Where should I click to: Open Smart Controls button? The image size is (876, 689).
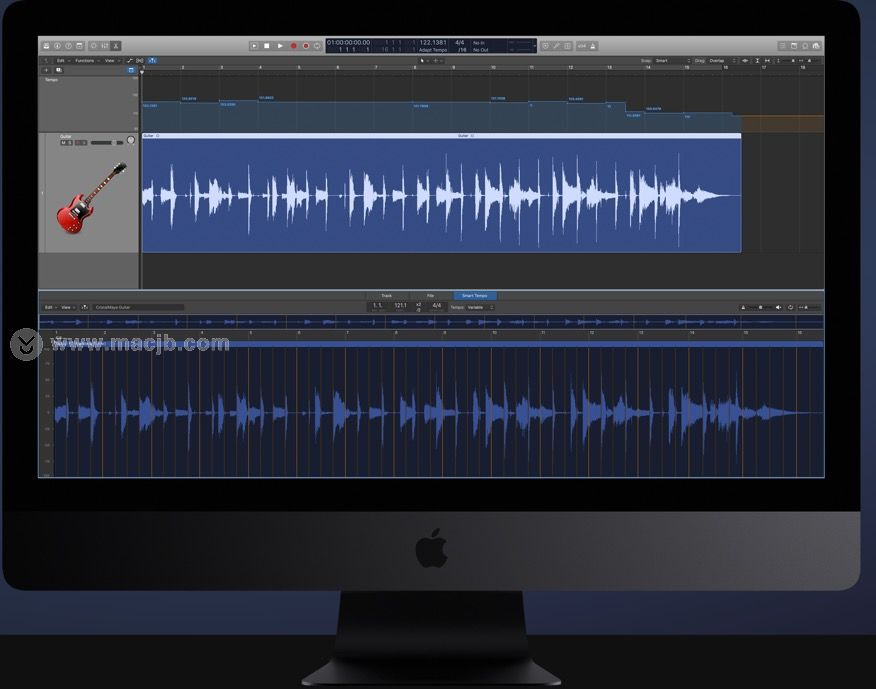[94, 46]
